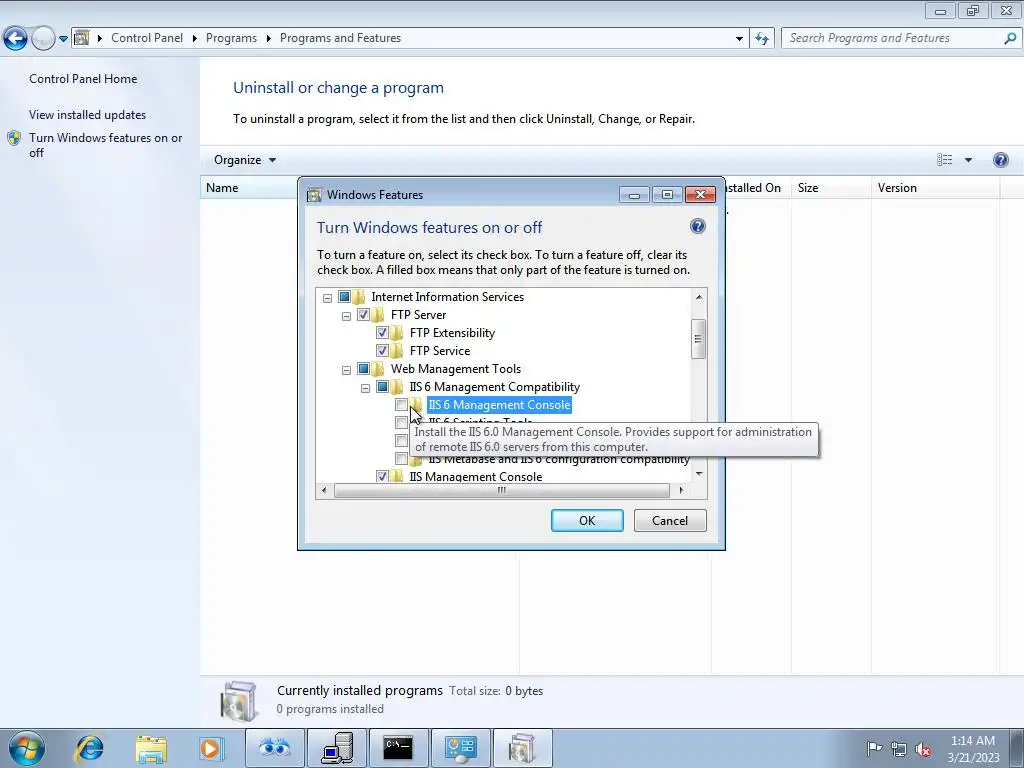Open the address bar history dropdown
Image resolution: width=1024 pixels, height=768 pixels.
739,38
